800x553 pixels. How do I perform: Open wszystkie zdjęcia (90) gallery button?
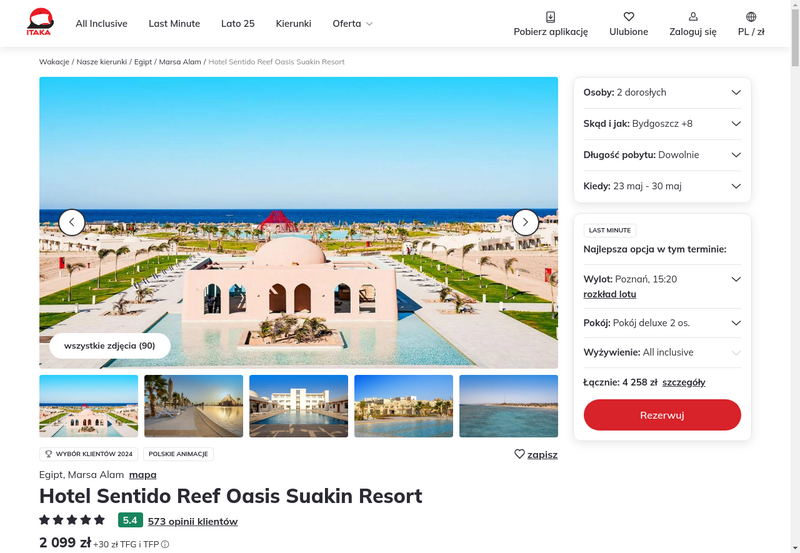coord(110,346)
